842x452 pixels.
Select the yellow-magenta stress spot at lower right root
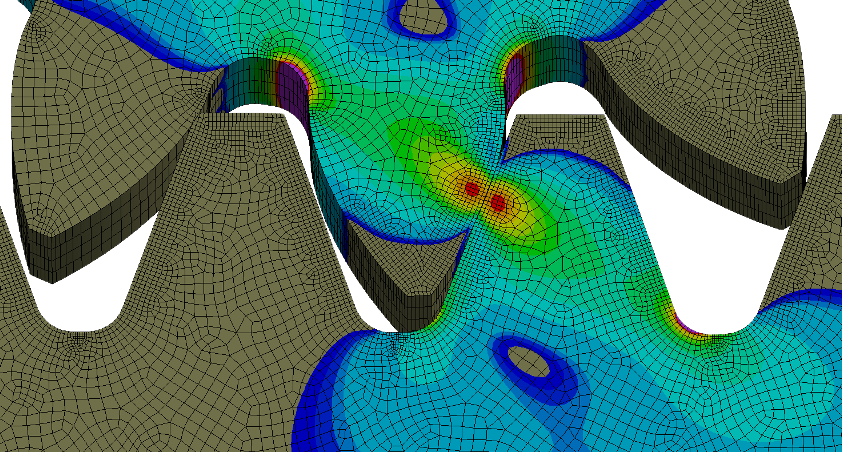tap(685, 323)
